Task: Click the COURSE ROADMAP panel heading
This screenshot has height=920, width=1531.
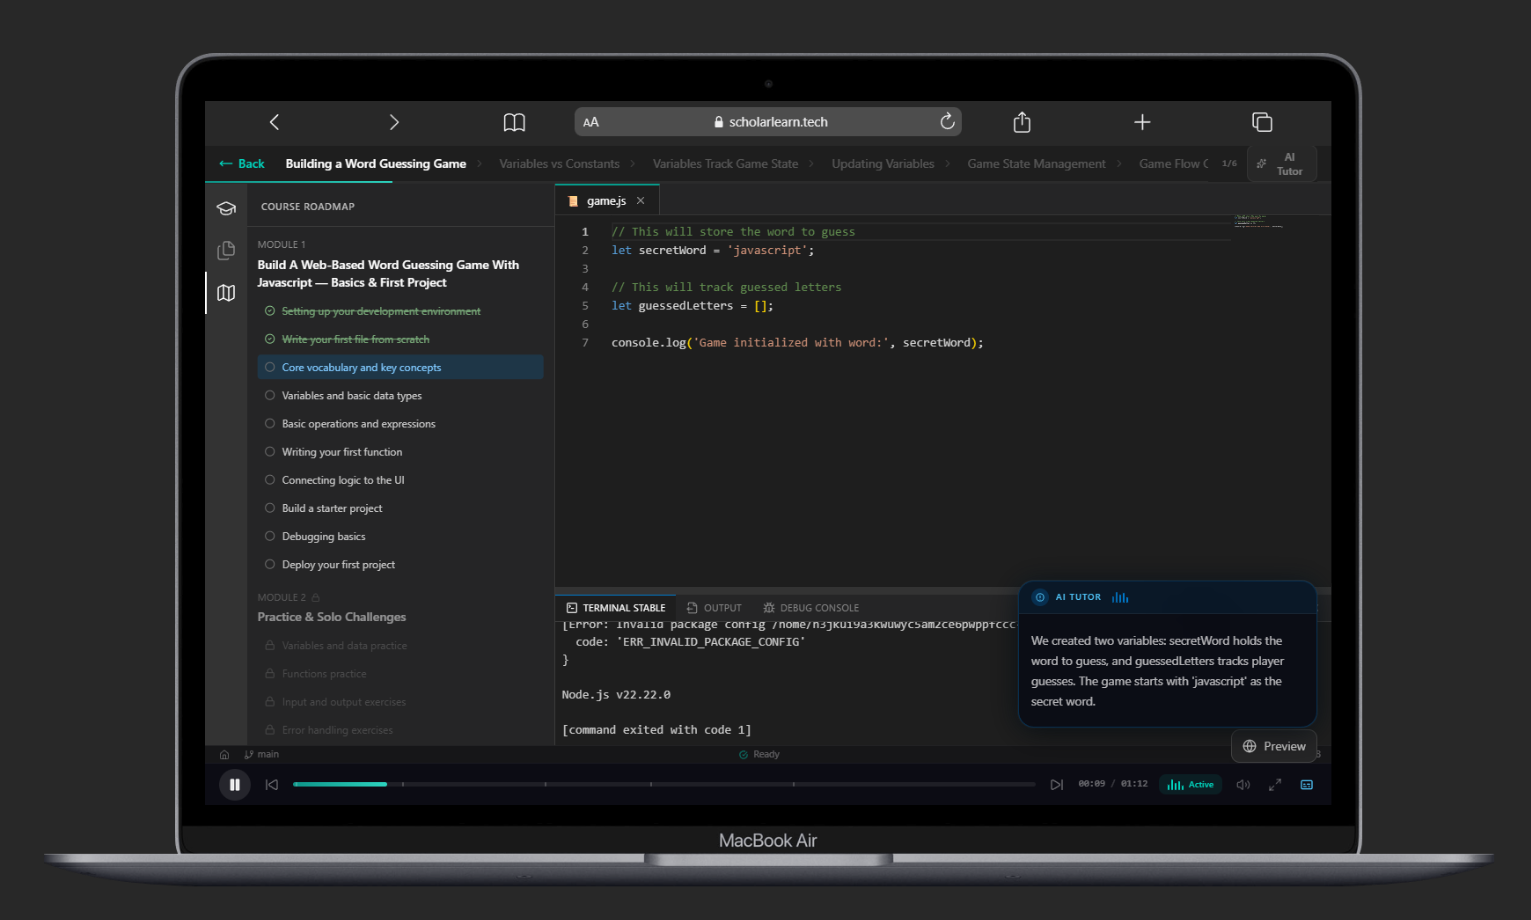Action: (x=308, y=207)
